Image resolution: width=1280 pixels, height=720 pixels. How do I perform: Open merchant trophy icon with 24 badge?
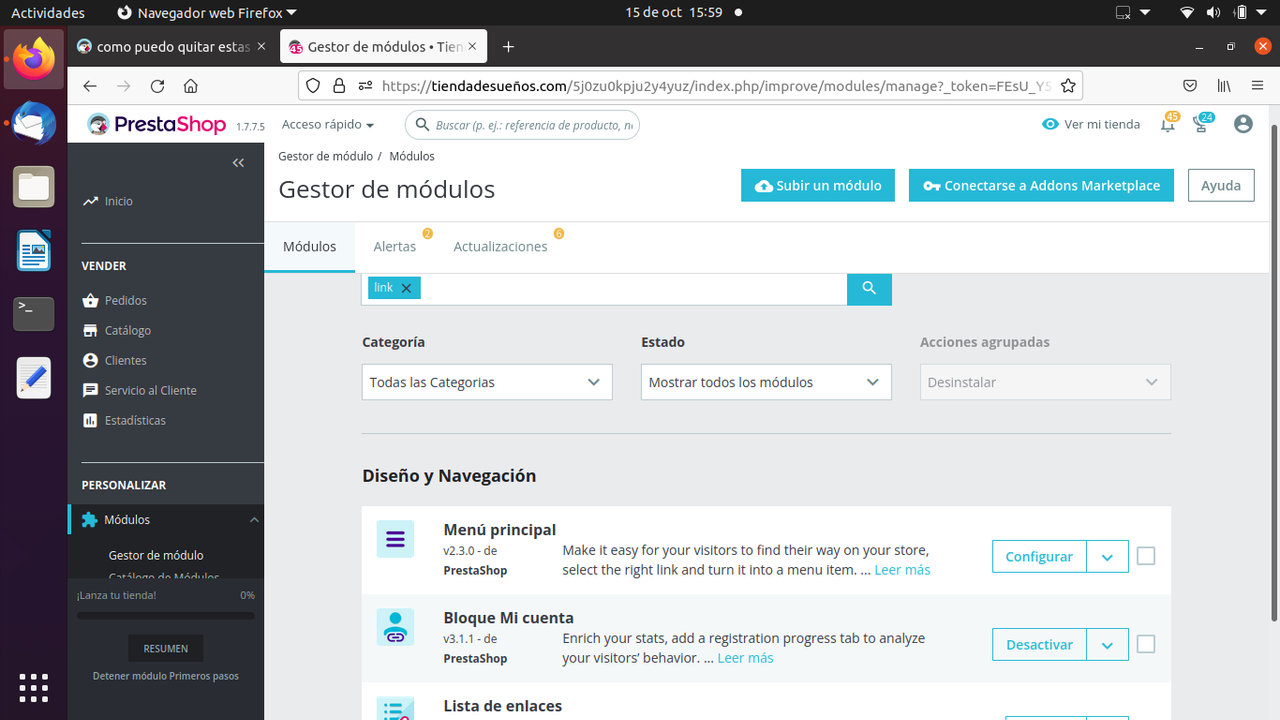tap(1202, 124)
